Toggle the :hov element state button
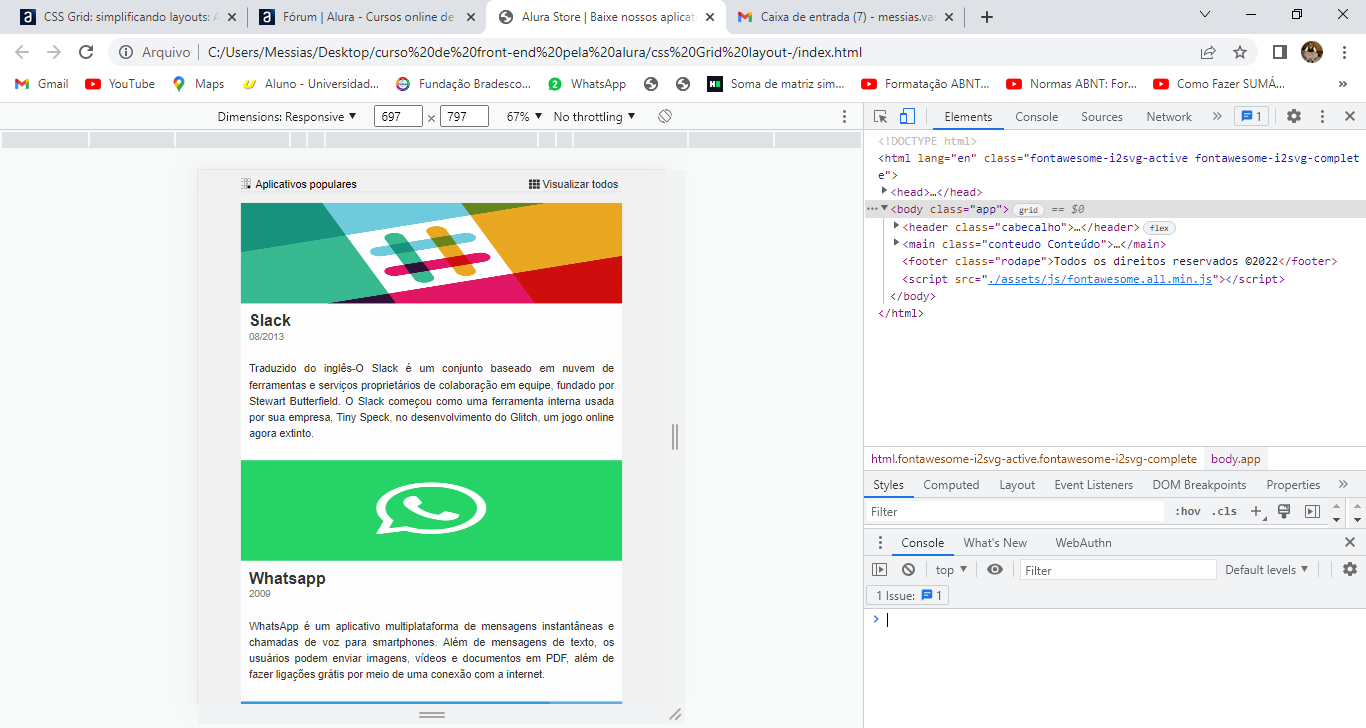 pyautogui.click(x=1188, y=511)
